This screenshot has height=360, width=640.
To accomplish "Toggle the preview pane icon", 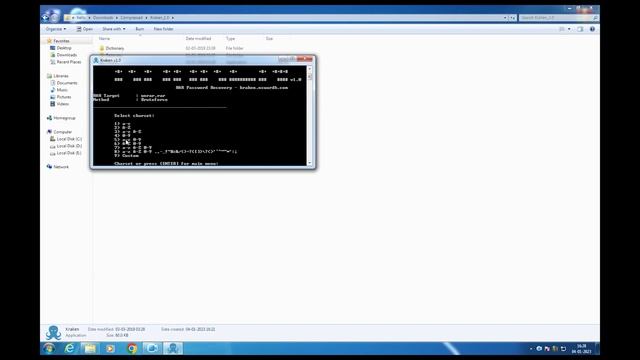I will 580,29.
